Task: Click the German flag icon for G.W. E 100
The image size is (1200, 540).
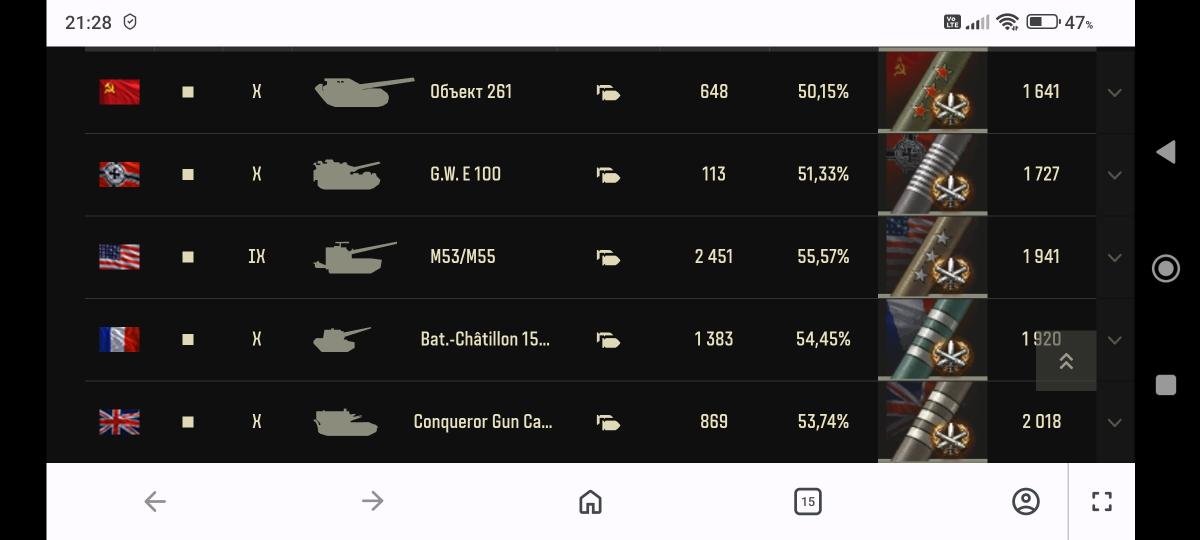Action: (119, 174)
